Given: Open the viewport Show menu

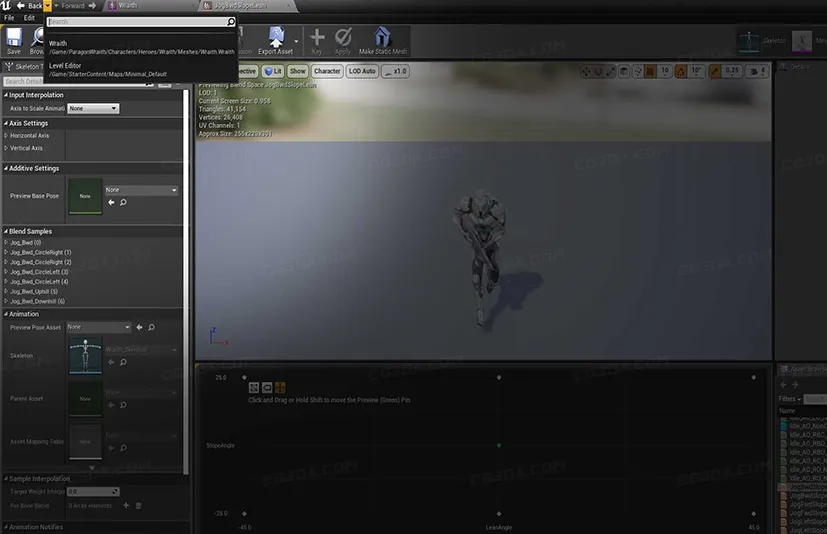Looking at the screenshot, I should (x=297, y=71).
